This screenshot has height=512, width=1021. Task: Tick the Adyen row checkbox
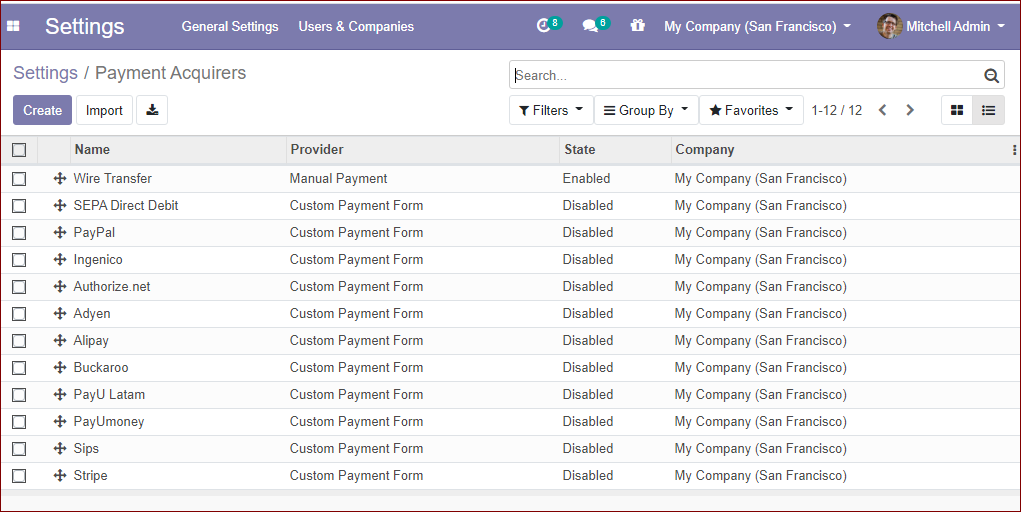[x=19, y=314]
